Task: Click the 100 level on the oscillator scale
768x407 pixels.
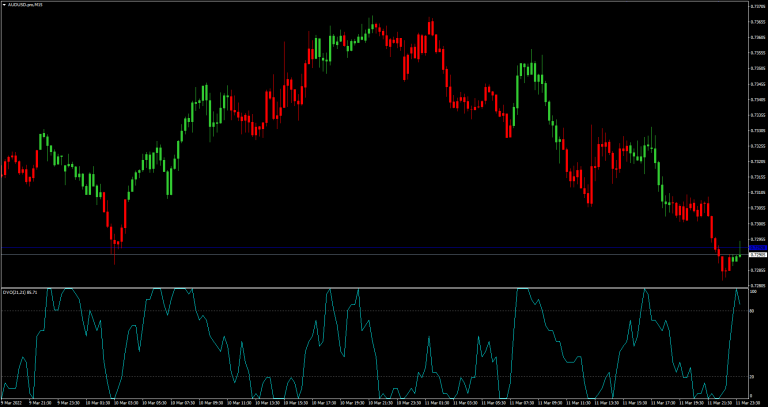Action: tap(753, 292)
